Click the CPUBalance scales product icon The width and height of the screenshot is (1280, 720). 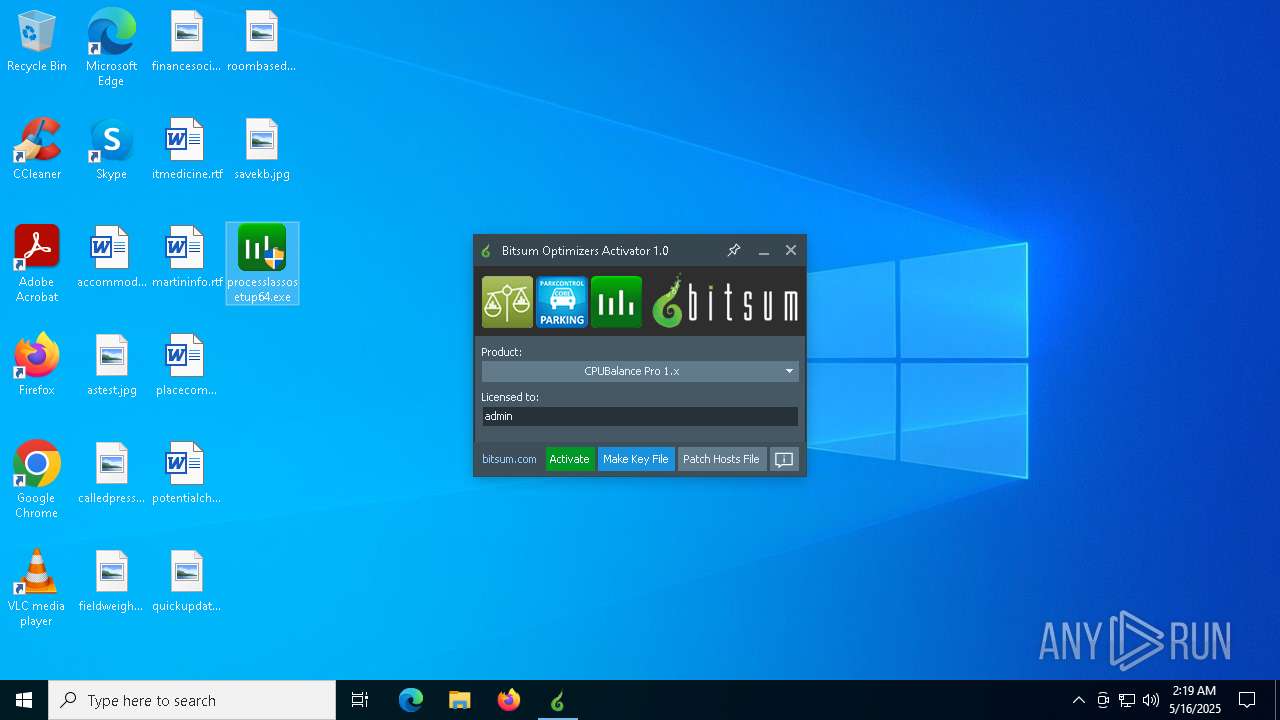tap(507, 302)
